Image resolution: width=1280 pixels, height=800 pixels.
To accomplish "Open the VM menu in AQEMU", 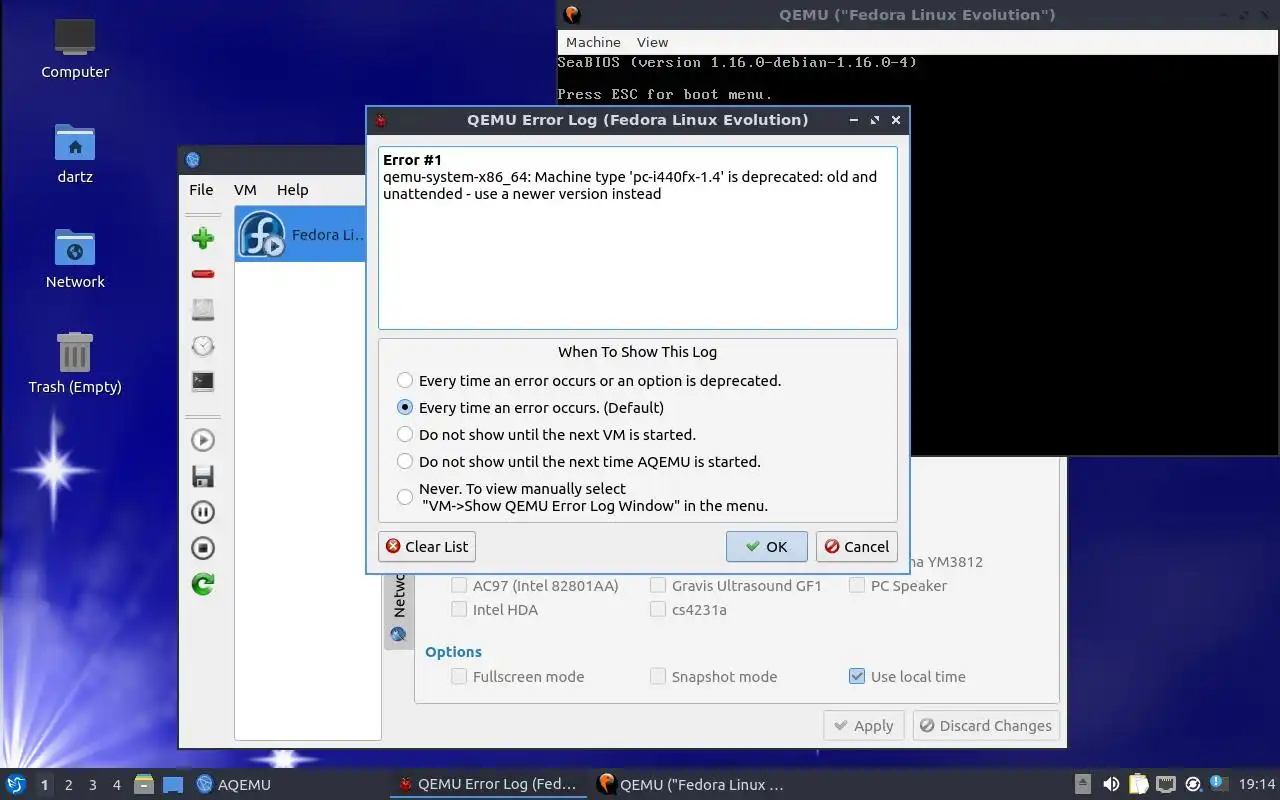I will [x=245, y=189].
